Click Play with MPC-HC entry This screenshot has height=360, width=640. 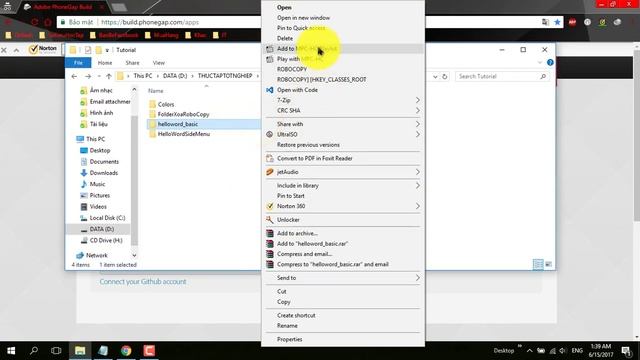300,59
